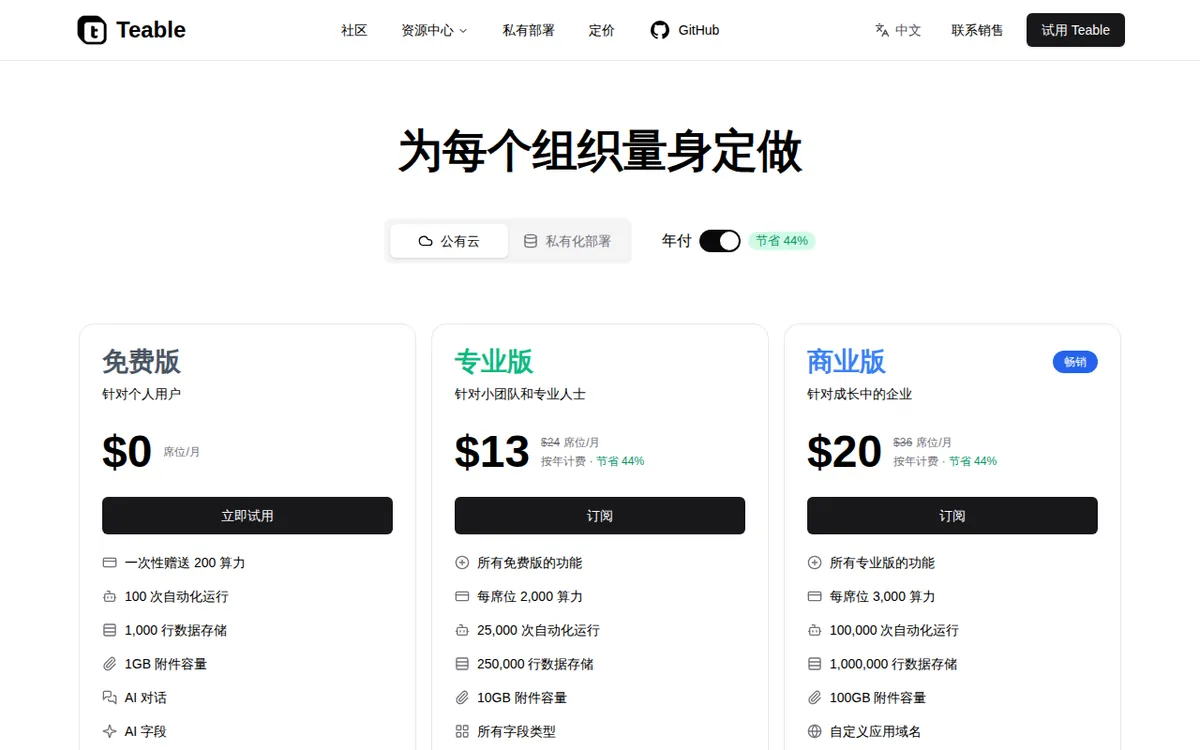Click the robot icon beside 25,000 次自动化运行
This screenshot has height=750, width=1200.
pyautogui.click(x=462, y=630)
